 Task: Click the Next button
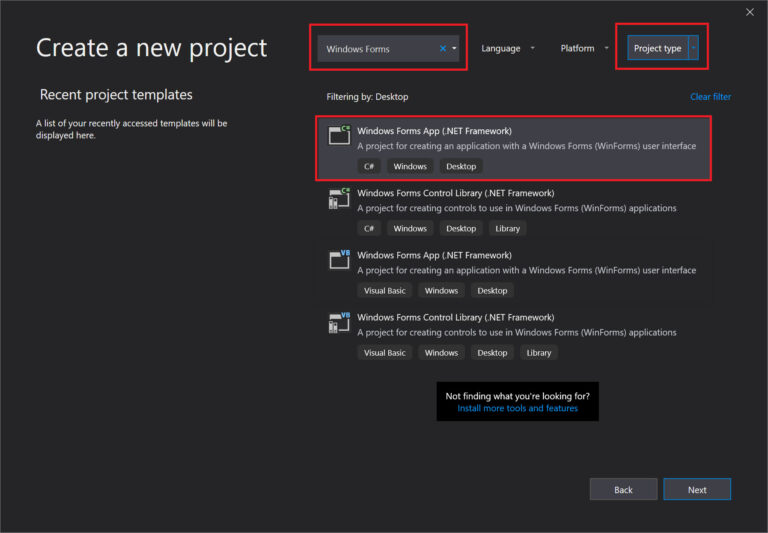[x=697, y=489]
